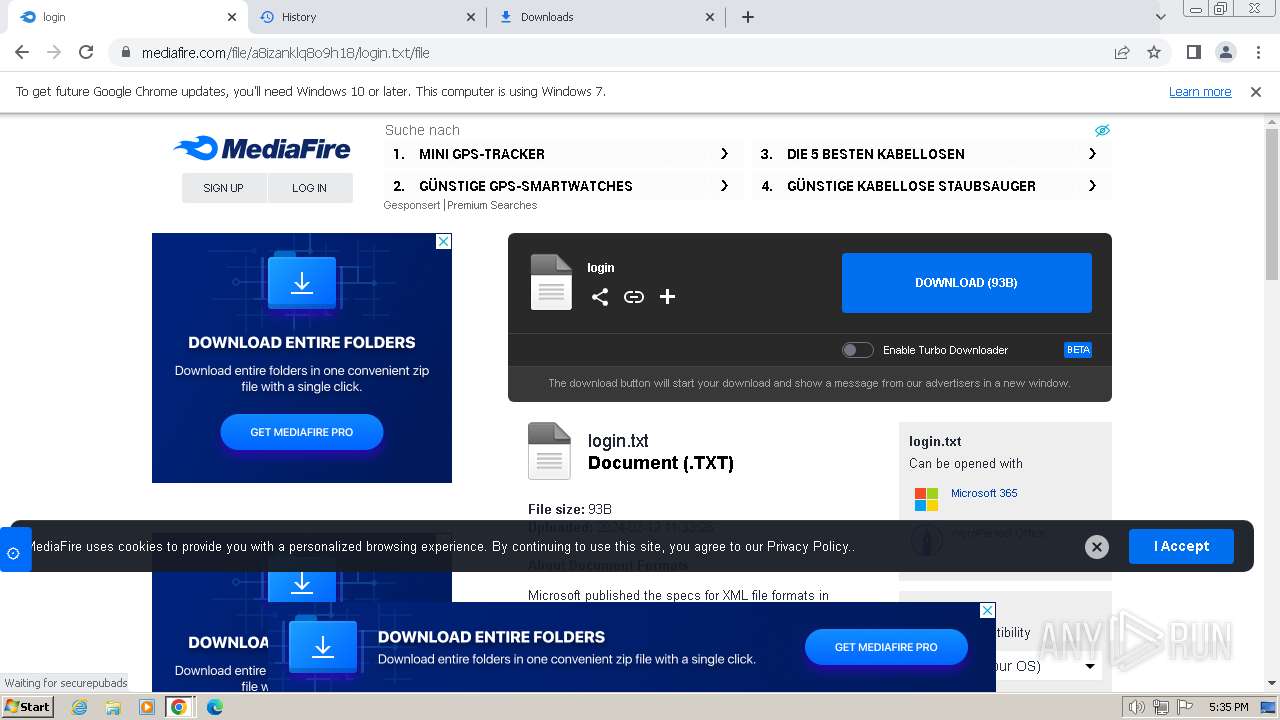The height and width of the screenshot is (720, 1280).
Task: Click the volume icon in system tray
Action: tap(1136, 707)
